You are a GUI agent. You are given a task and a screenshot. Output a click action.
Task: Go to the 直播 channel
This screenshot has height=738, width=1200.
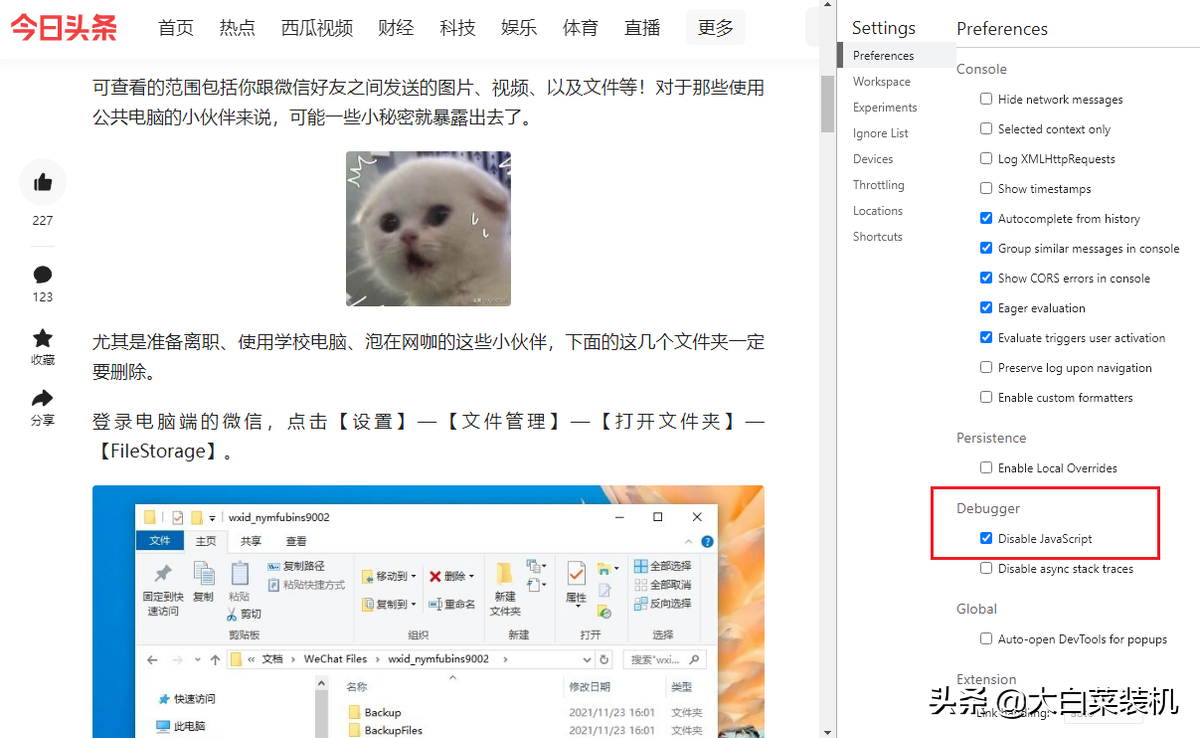pos(642,28)
